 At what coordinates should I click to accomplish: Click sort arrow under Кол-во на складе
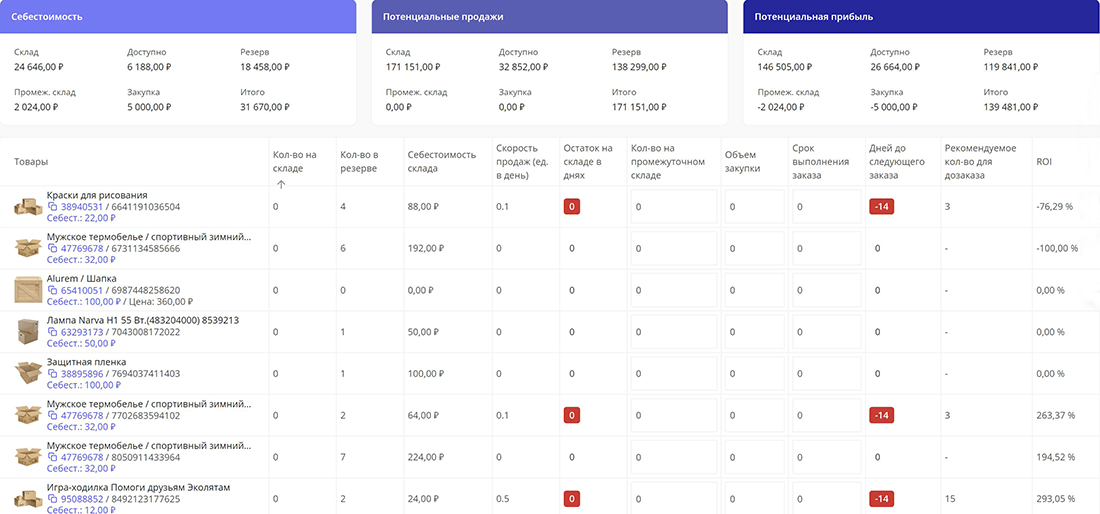(x=281, y=184)
